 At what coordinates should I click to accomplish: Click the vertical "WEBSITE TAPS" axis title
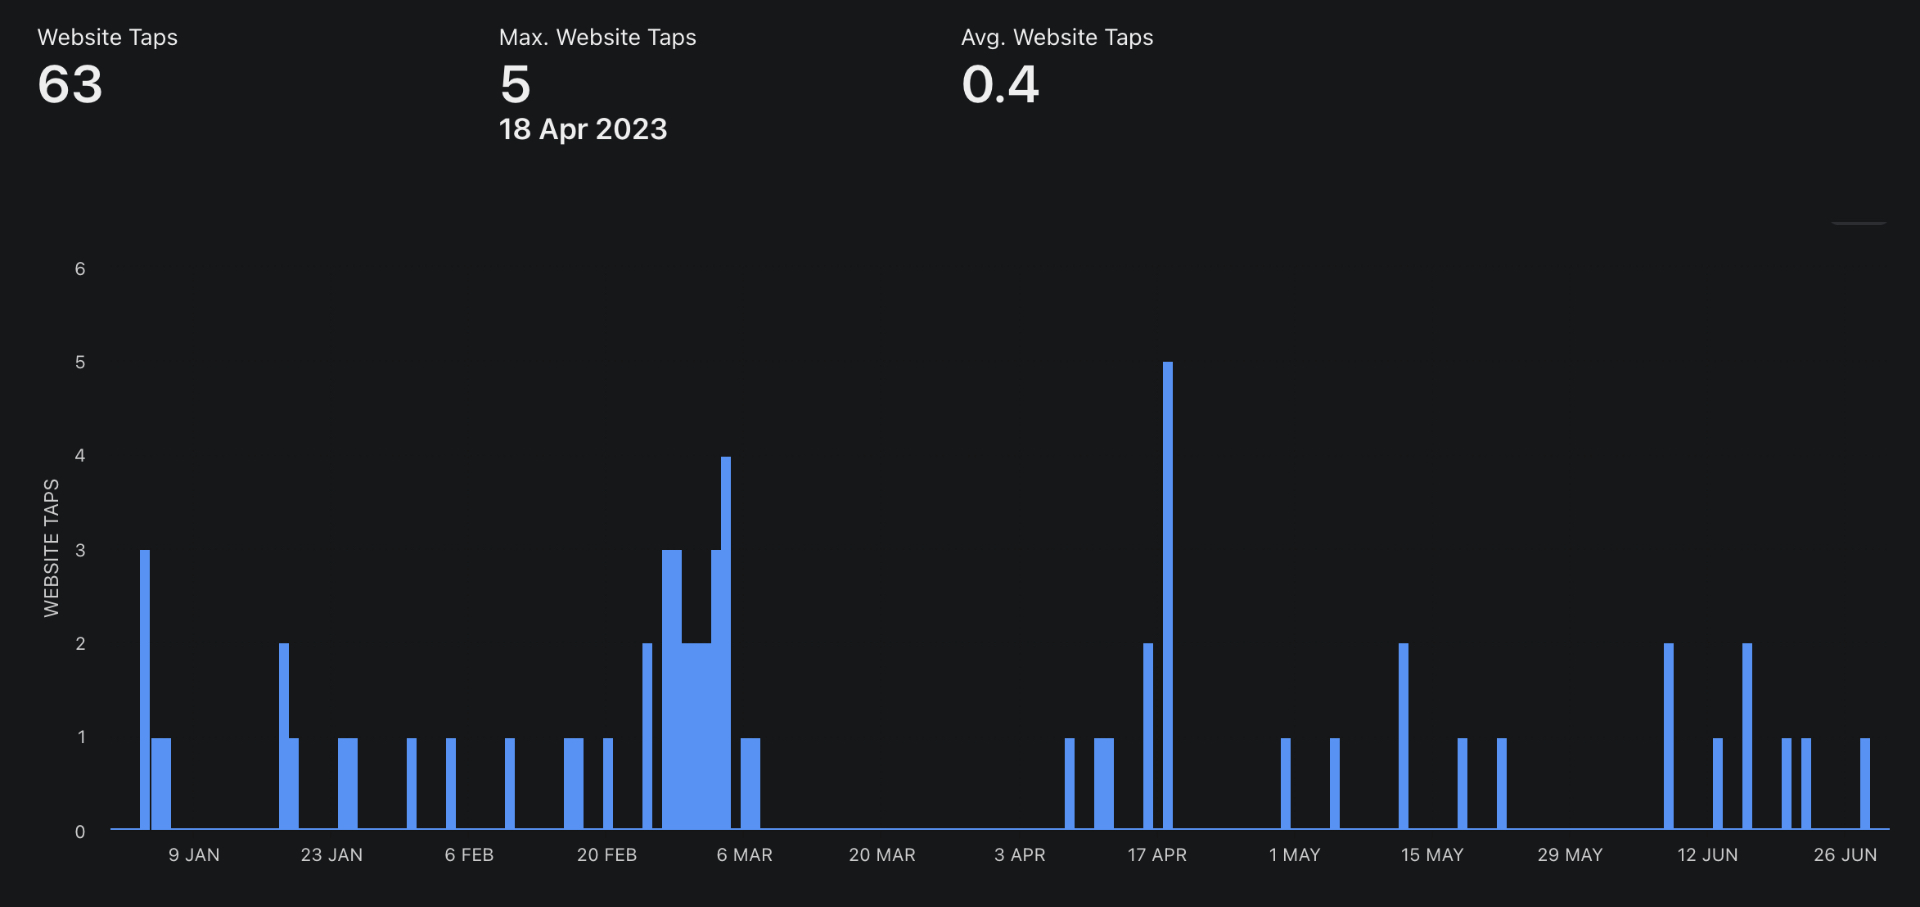(x=51, y=548)
